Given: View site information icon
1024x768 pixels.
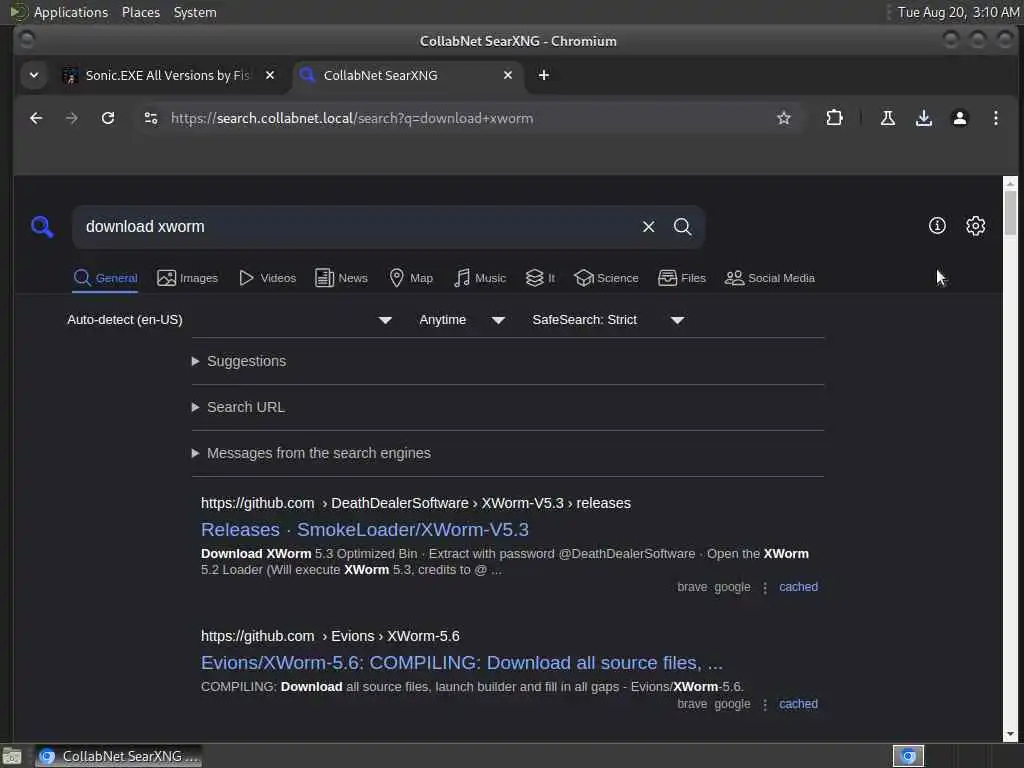Looking at the screenshot, I should pos(151,118).
